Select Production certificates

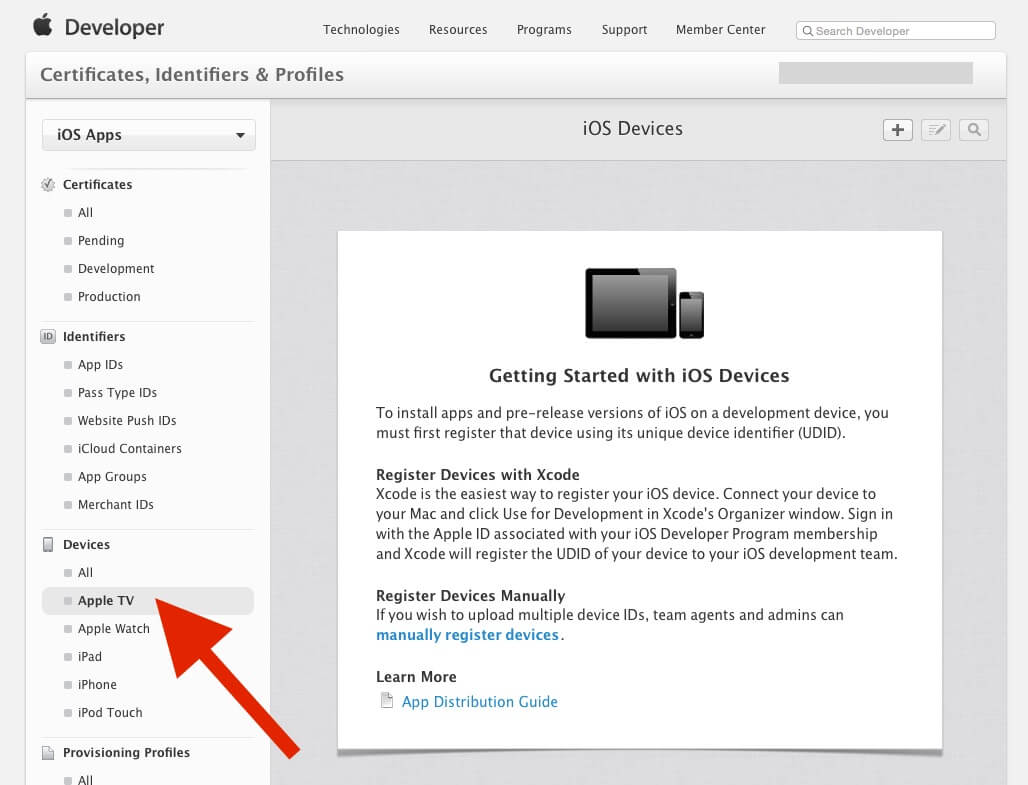[x=109, y=297]
